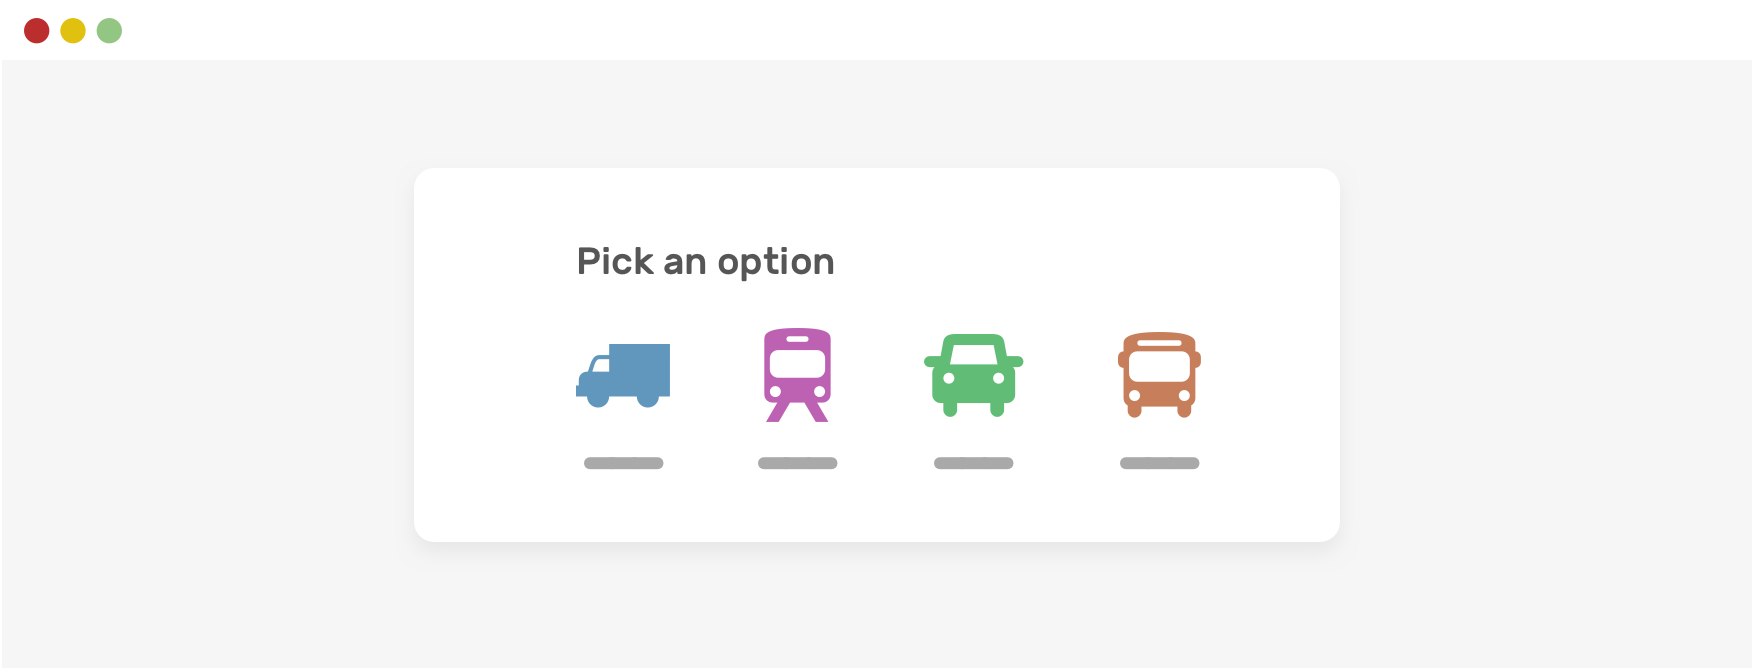
Task: Close the window with the red button
Action: coord(37,31)
